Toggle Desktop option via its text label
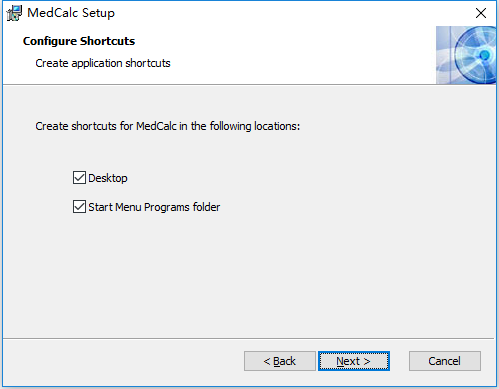Image resolution: width=499 pixels, height=389 pixels. coord(108,178)
